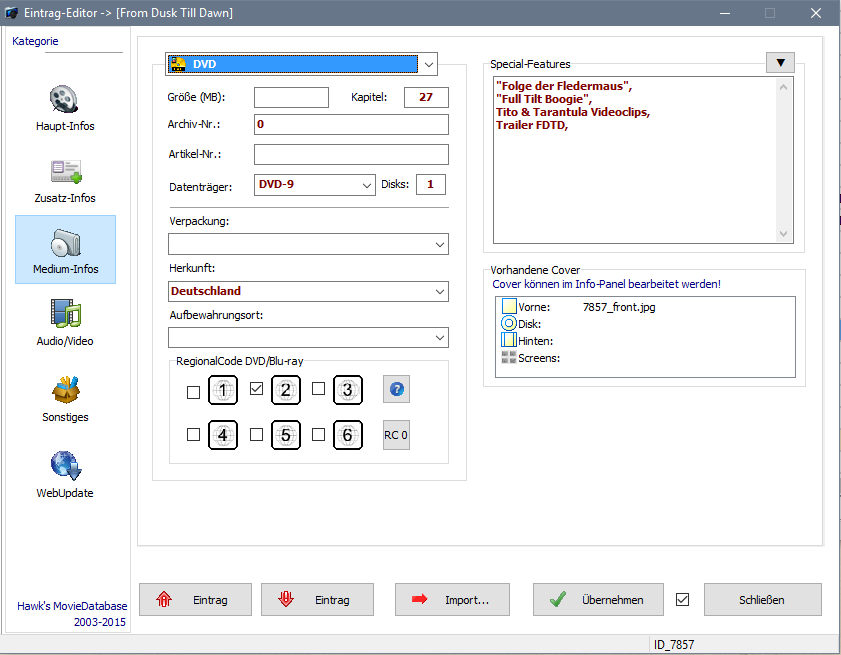841x655 pixels.
Task: Switch to the Audio/Video label
Action: pyautogui.click(x=65, y=341)
